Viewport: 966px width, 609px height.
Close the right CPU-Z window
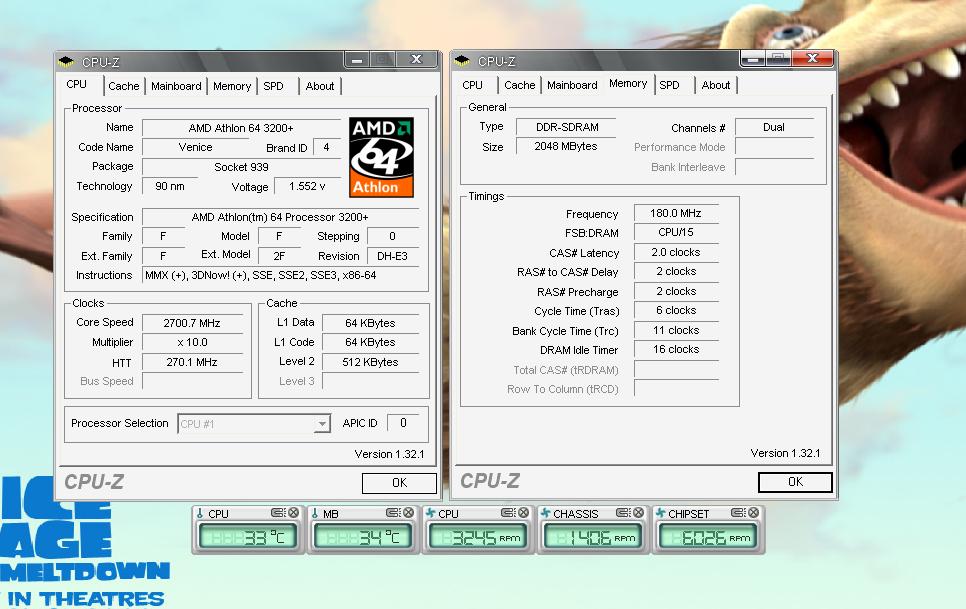813,58
